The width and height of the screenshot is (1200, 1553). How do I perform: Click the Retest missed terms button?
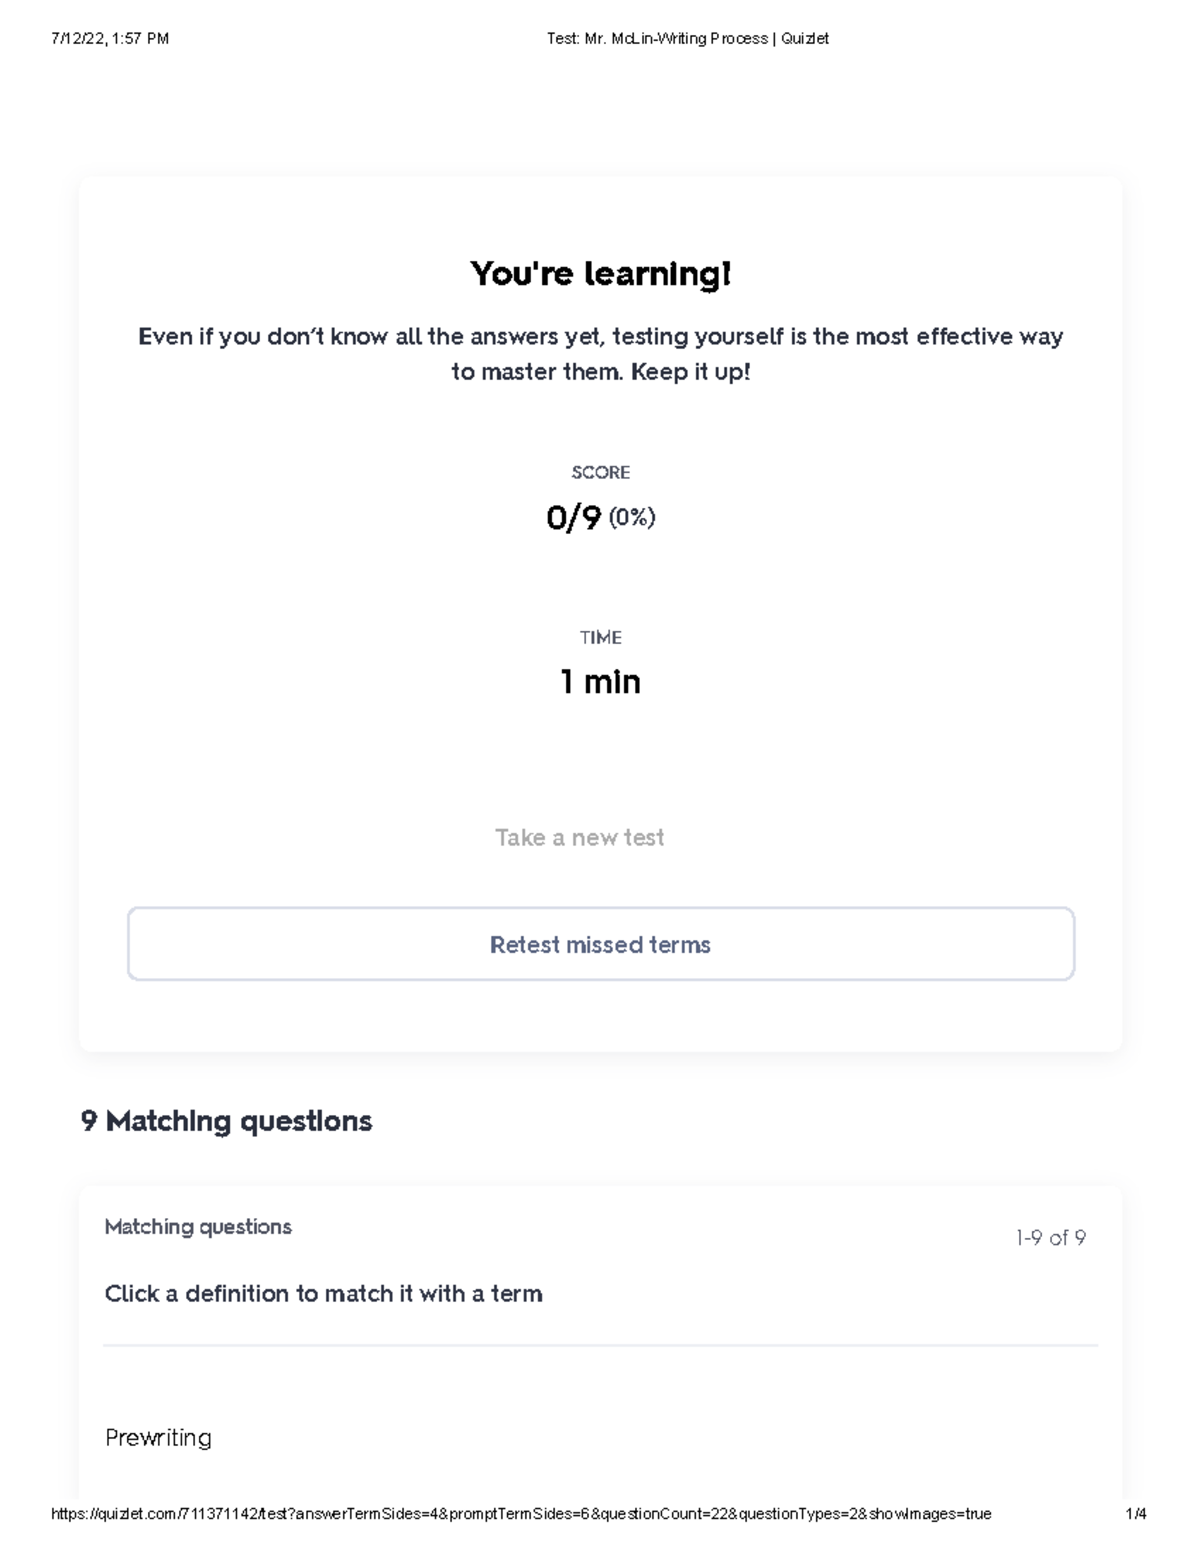pos(599,944)
